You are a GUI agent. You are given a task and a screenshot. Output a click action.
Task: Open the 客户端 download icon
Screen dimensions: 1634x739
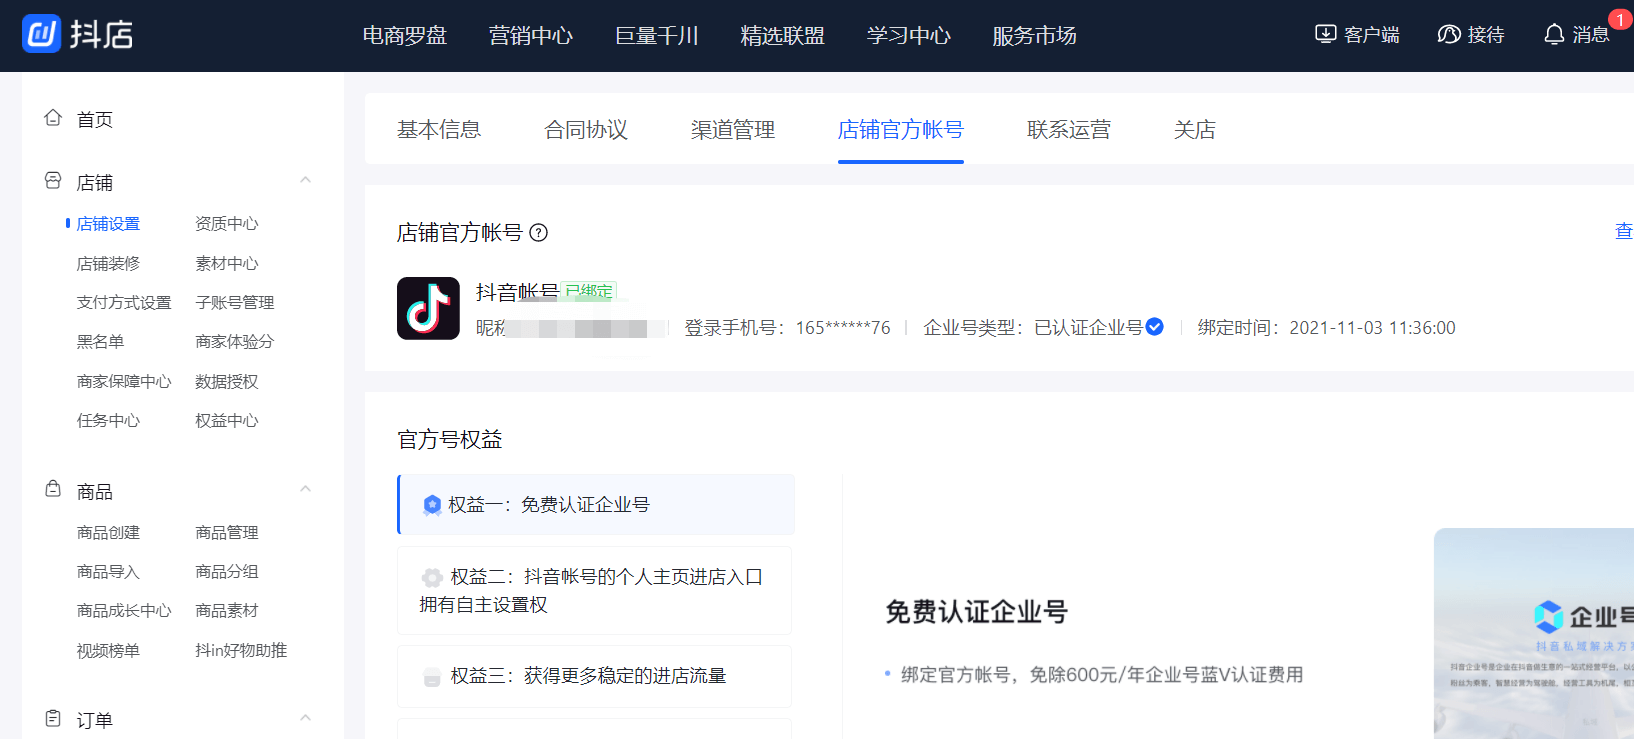1325,34
